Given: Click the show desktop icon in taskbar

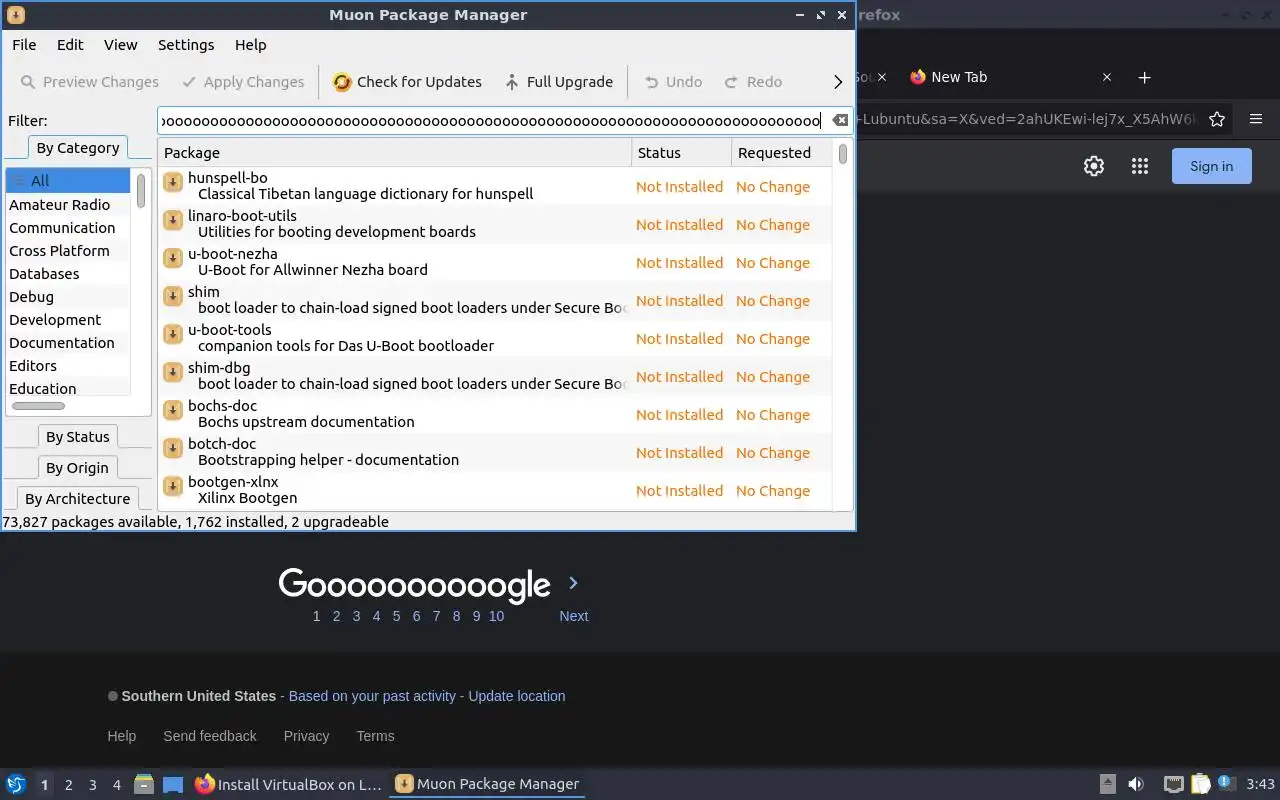Looking at the screenshot, I should tap(173, 784).
